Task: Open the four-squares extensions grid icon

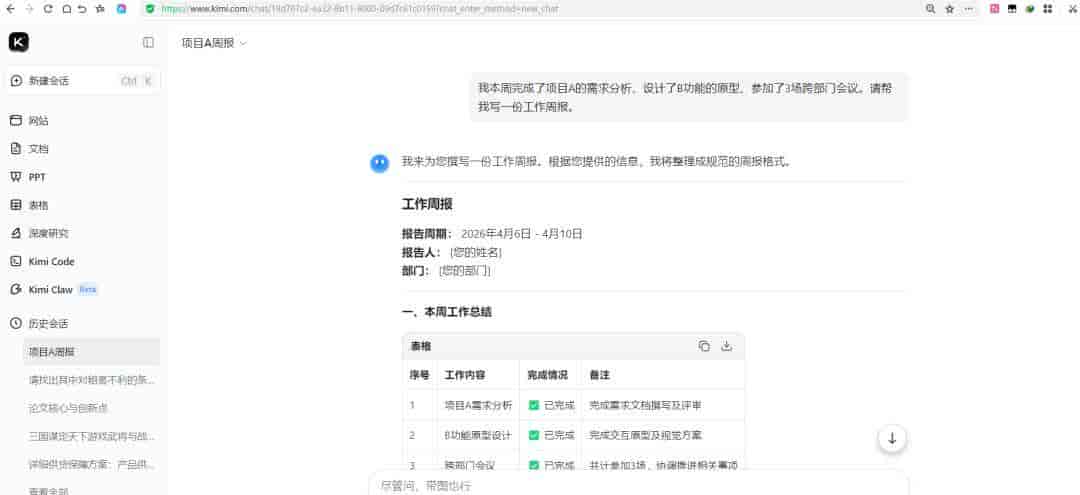Action: pyautogui.click(x=1048, y=9)
